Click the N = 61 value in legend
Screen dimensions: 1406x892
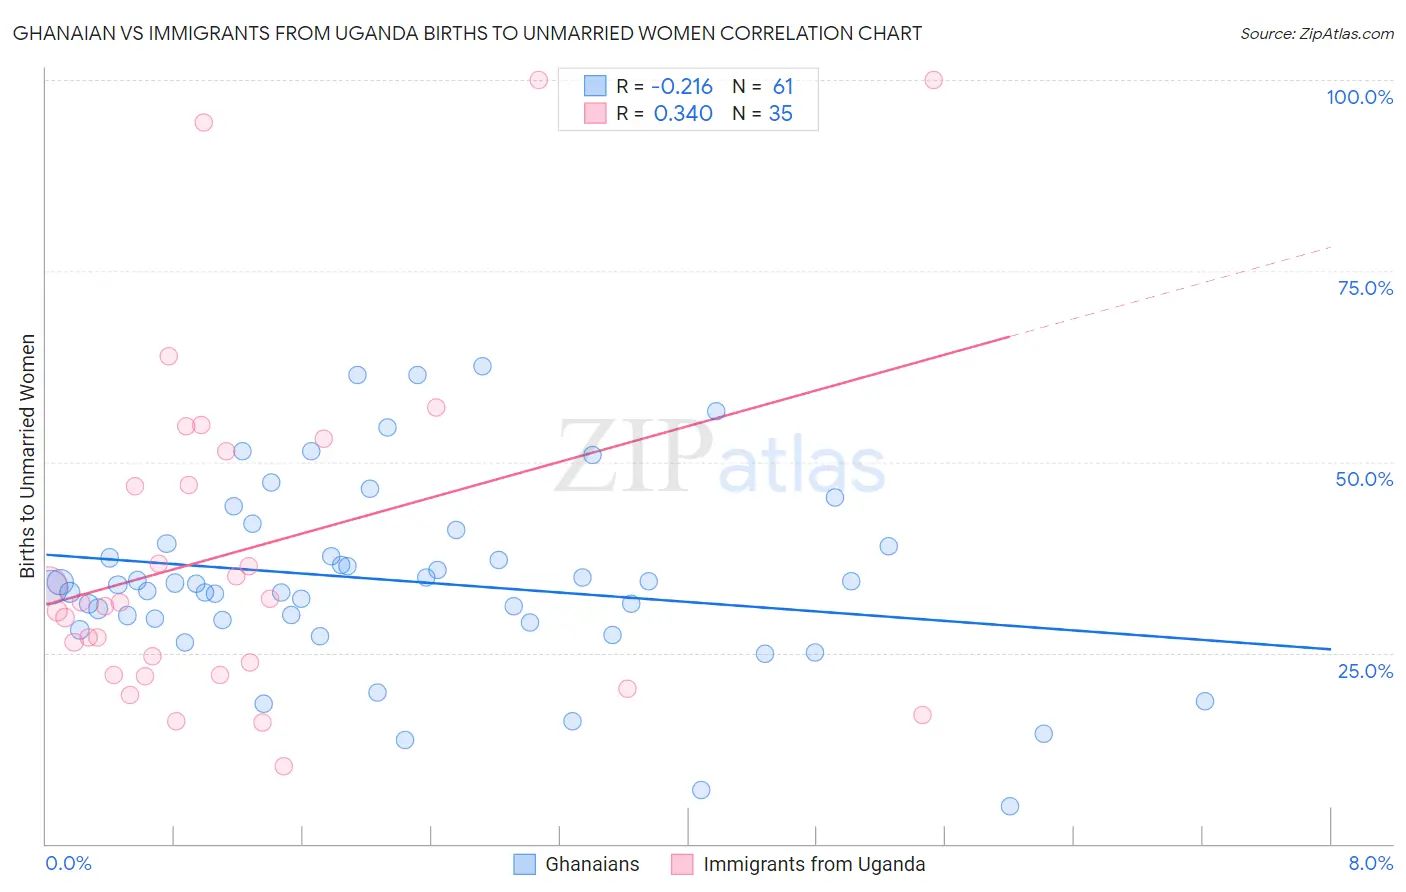tap(763, 86)
